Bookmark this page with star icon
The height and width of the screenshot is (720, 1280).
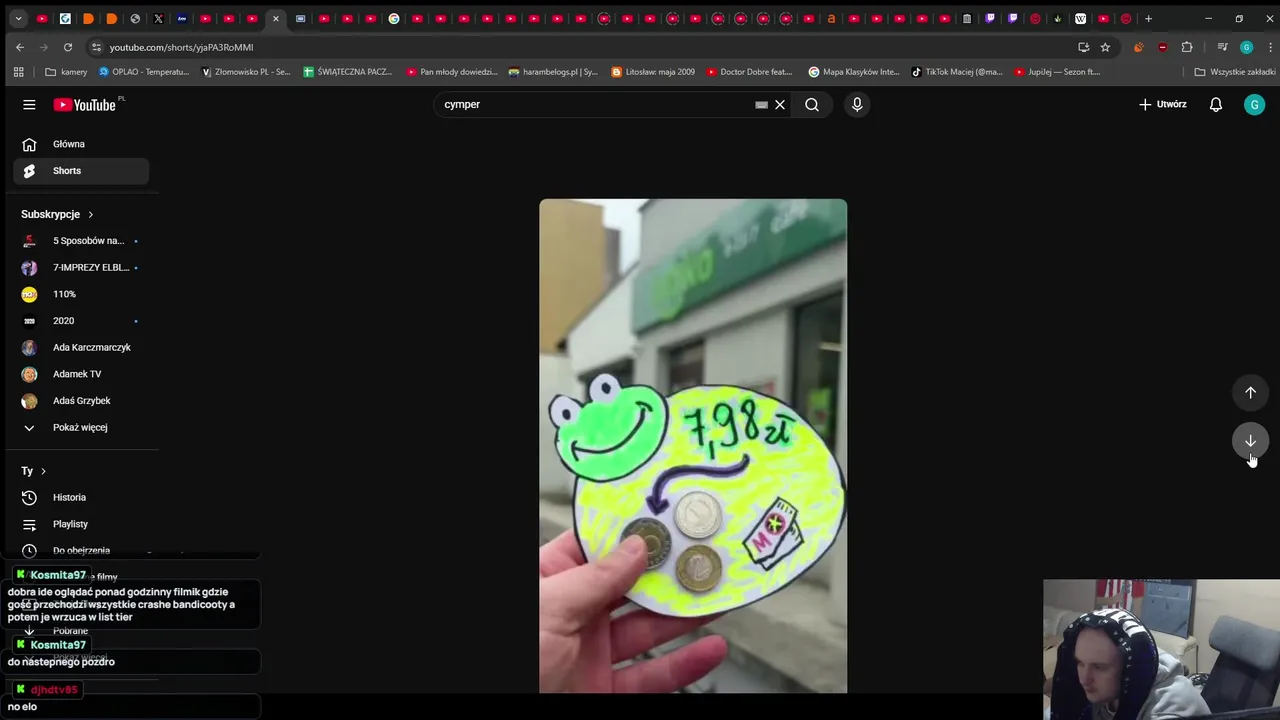tap(1105, 47)
